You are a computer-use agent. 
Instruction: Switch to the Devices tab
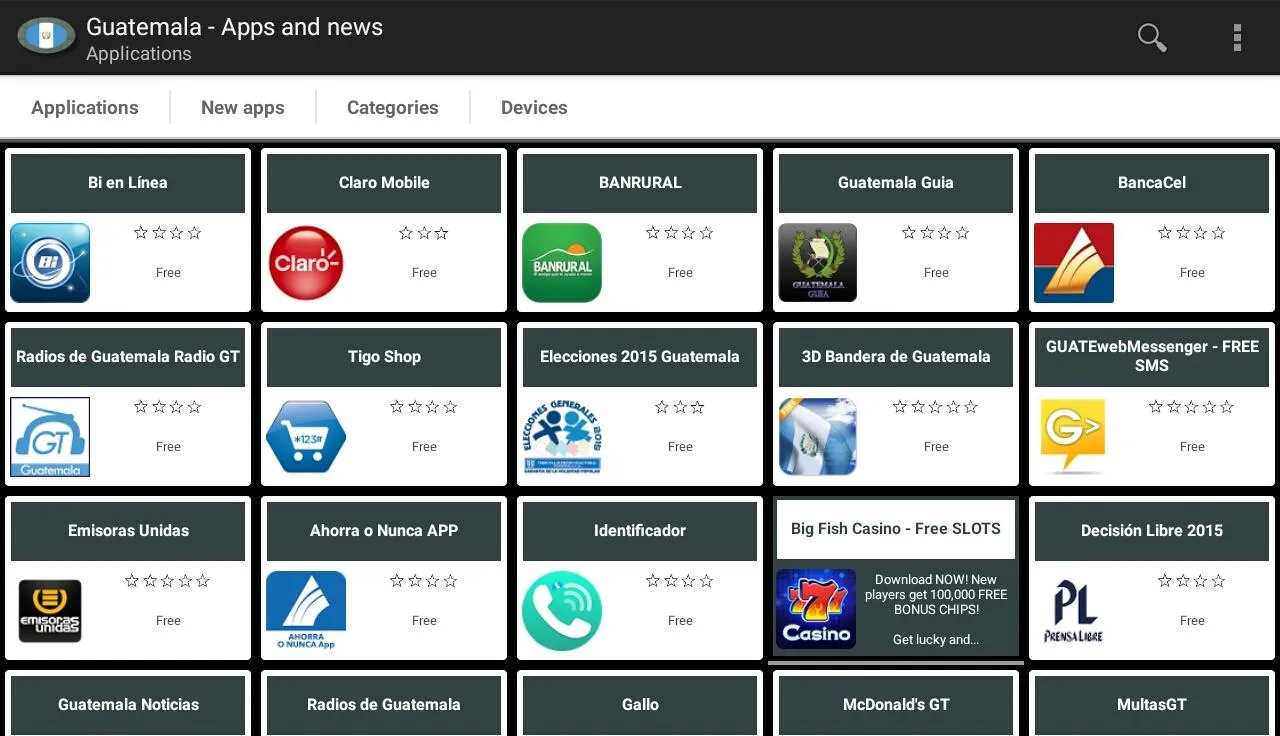[x=534, y=107]
